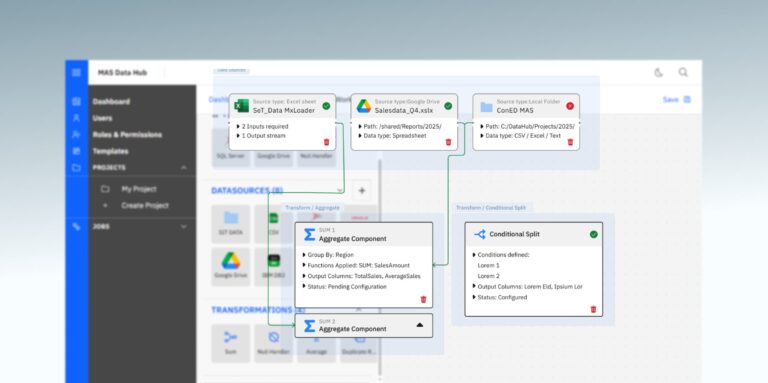Select the Google Drive datasource tile

pos(231,266)
